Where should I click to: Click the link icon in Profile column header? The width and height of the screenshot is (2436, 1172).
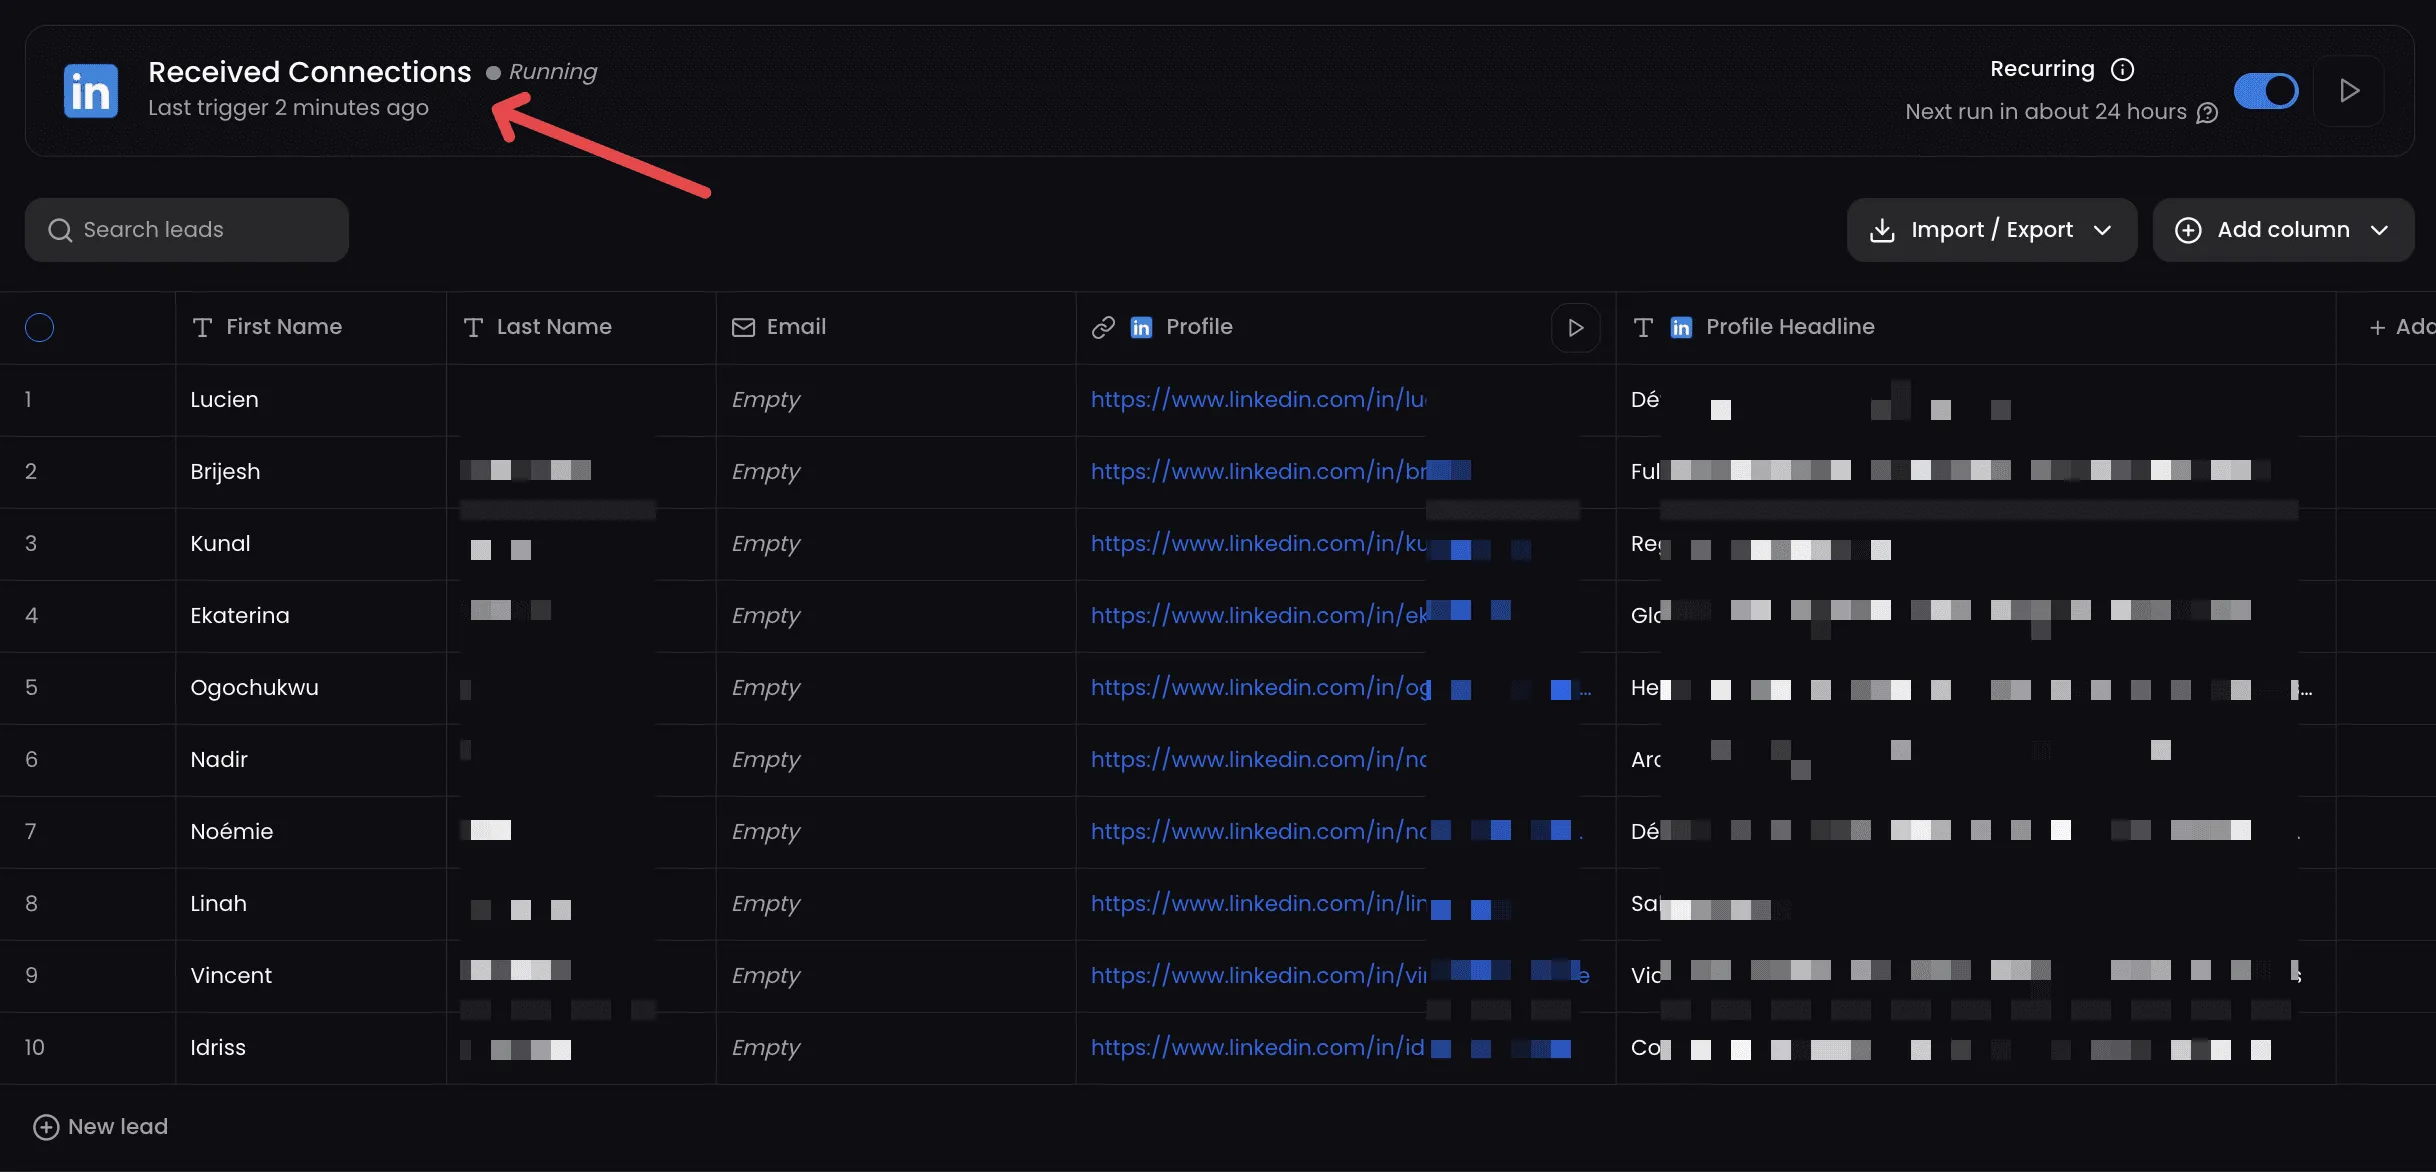(x=1102, y=327)
